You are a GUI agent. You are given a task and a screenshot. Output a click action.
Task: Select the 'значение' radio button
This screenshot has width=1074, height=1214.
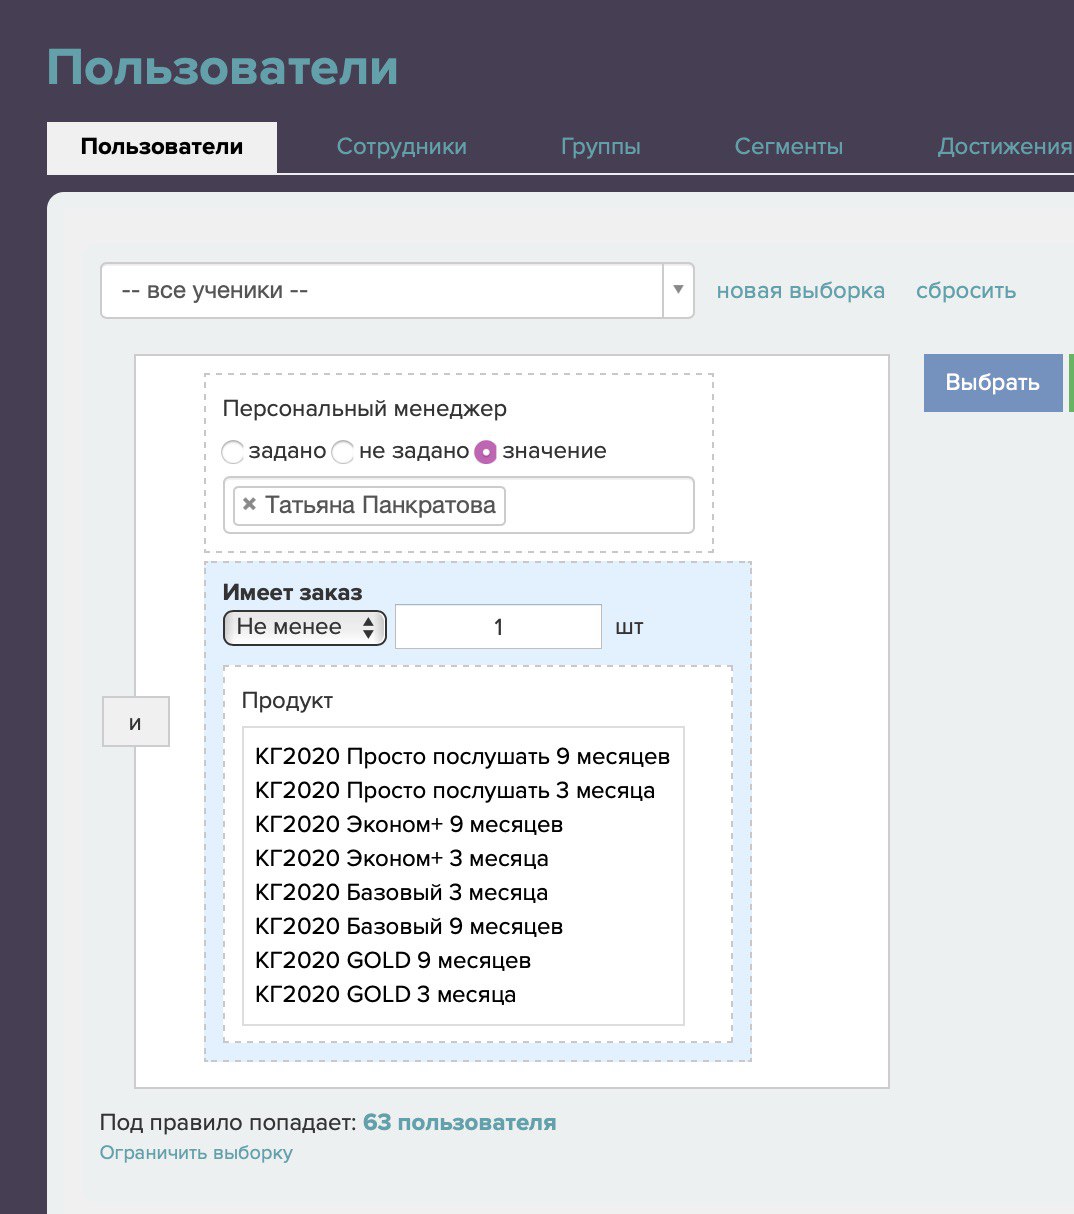pos(486,452)
